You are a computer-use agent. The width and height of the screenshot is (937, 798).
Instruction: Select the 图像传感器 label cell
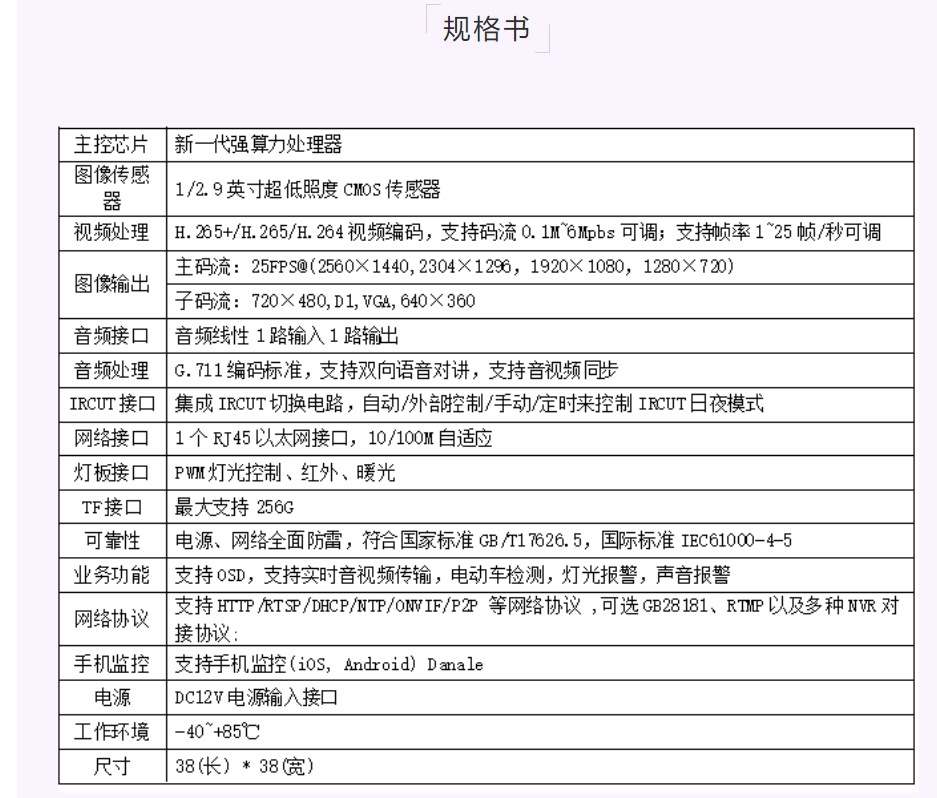[112, 189]
